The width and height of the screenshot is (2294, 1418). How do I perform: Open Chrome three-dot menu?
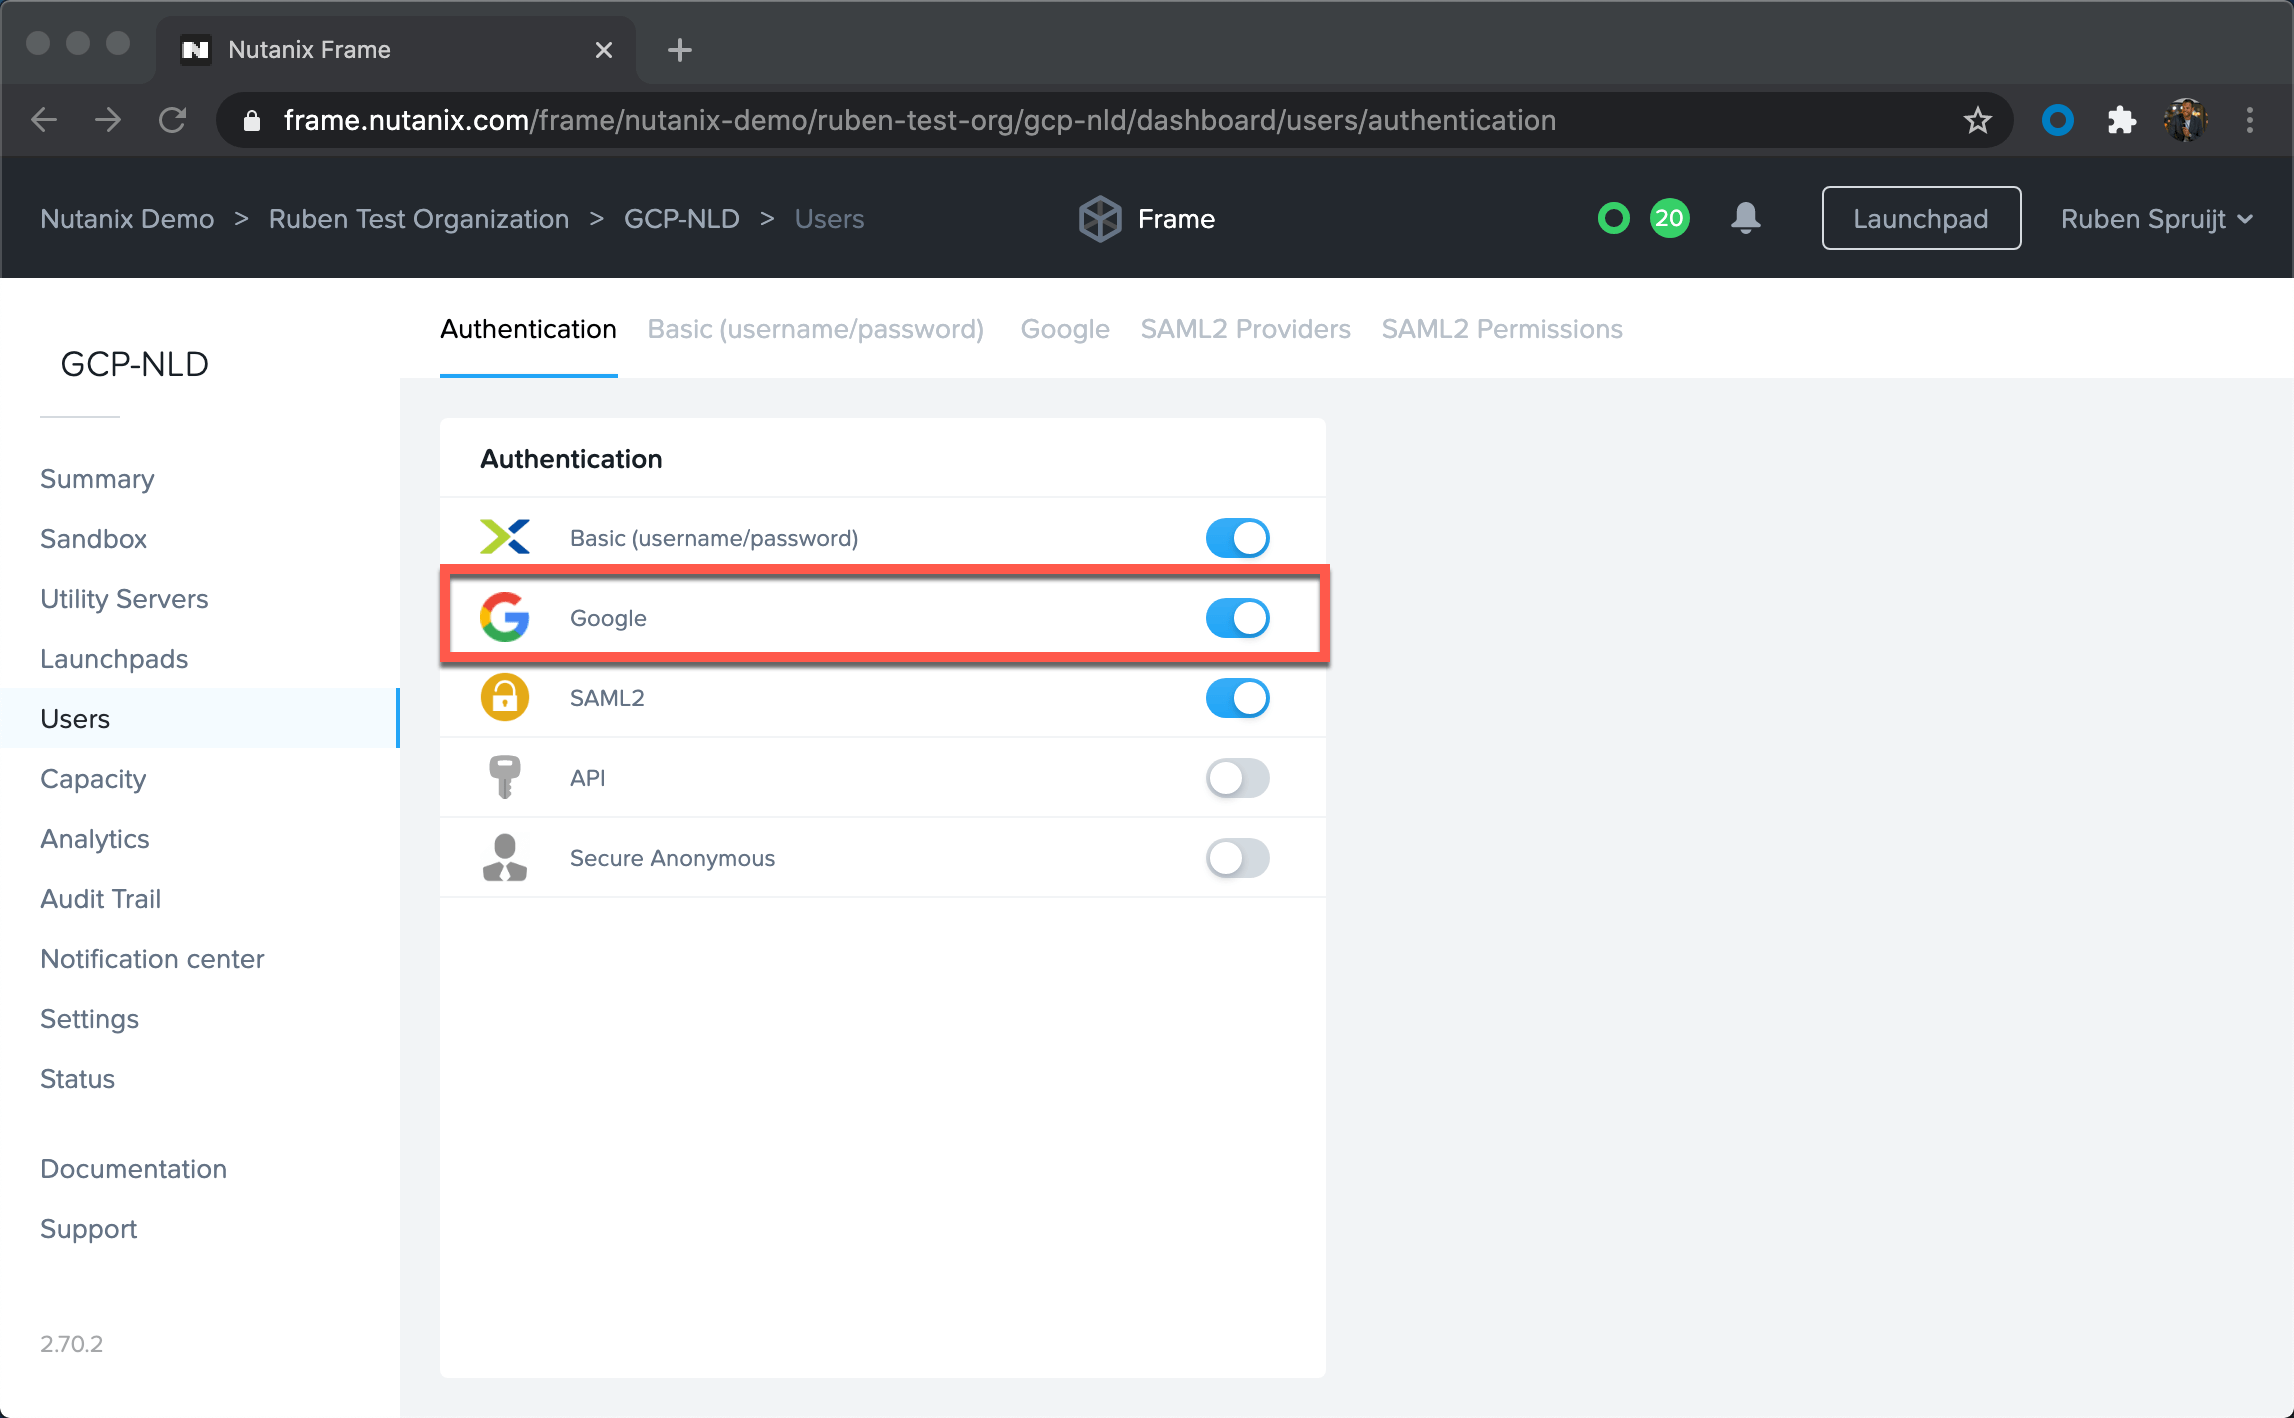pos(2250,121)
